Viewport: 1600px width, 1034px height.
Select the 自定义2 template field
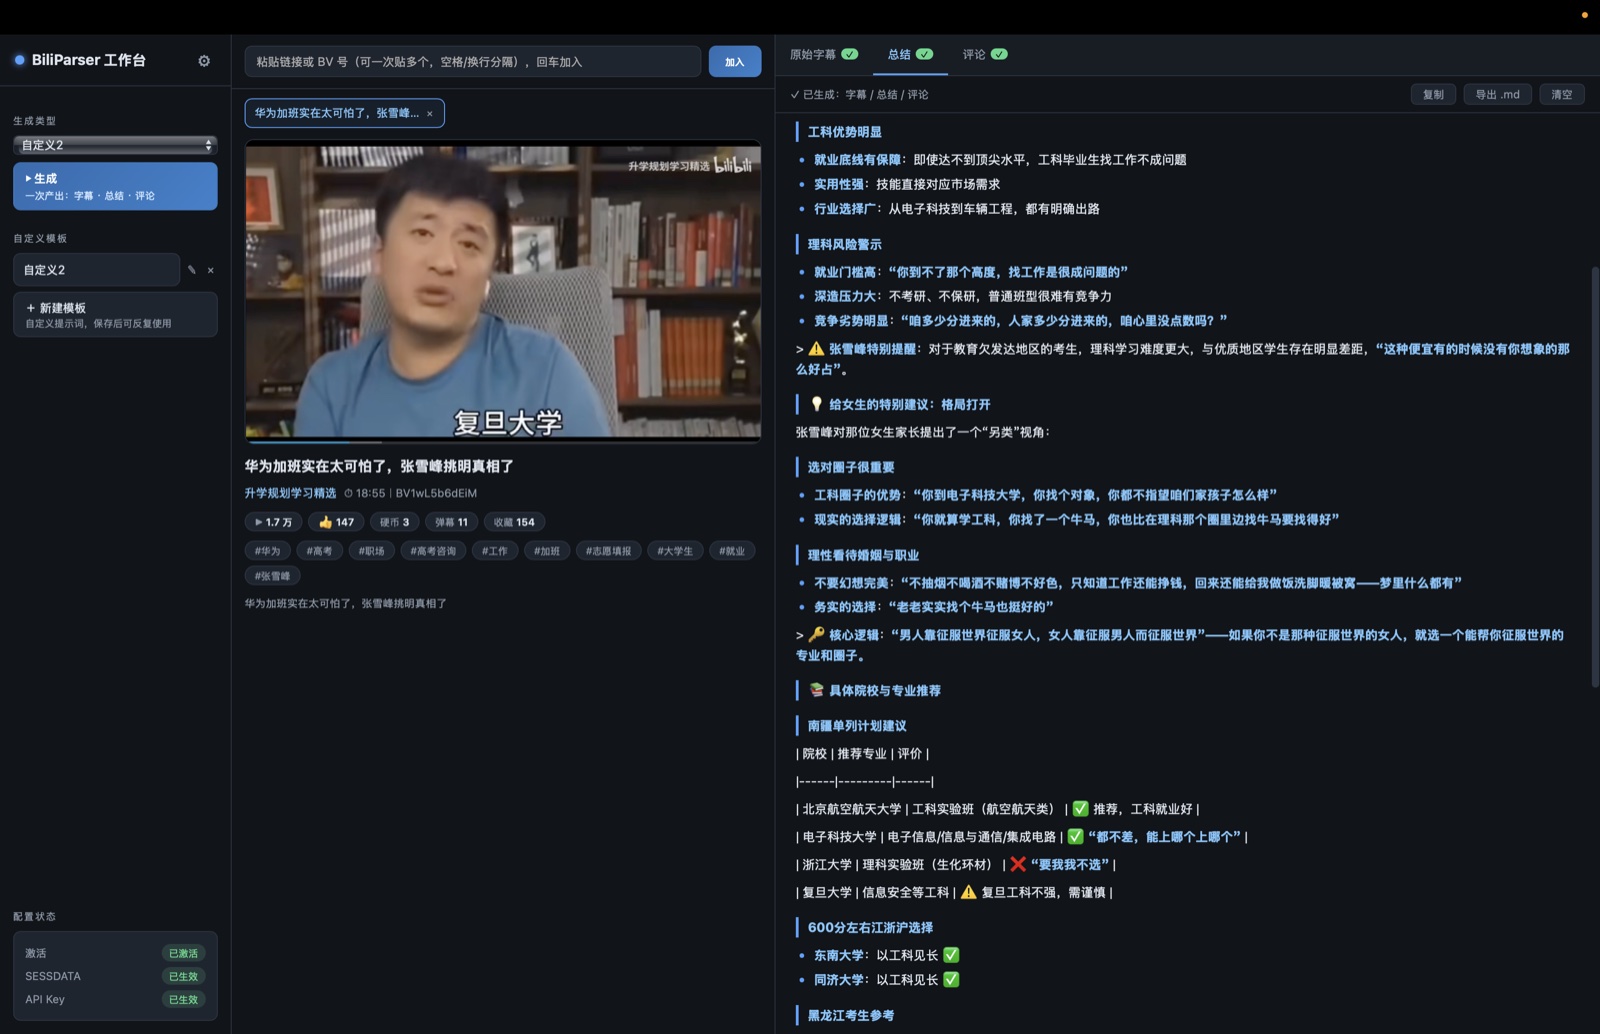96,270
